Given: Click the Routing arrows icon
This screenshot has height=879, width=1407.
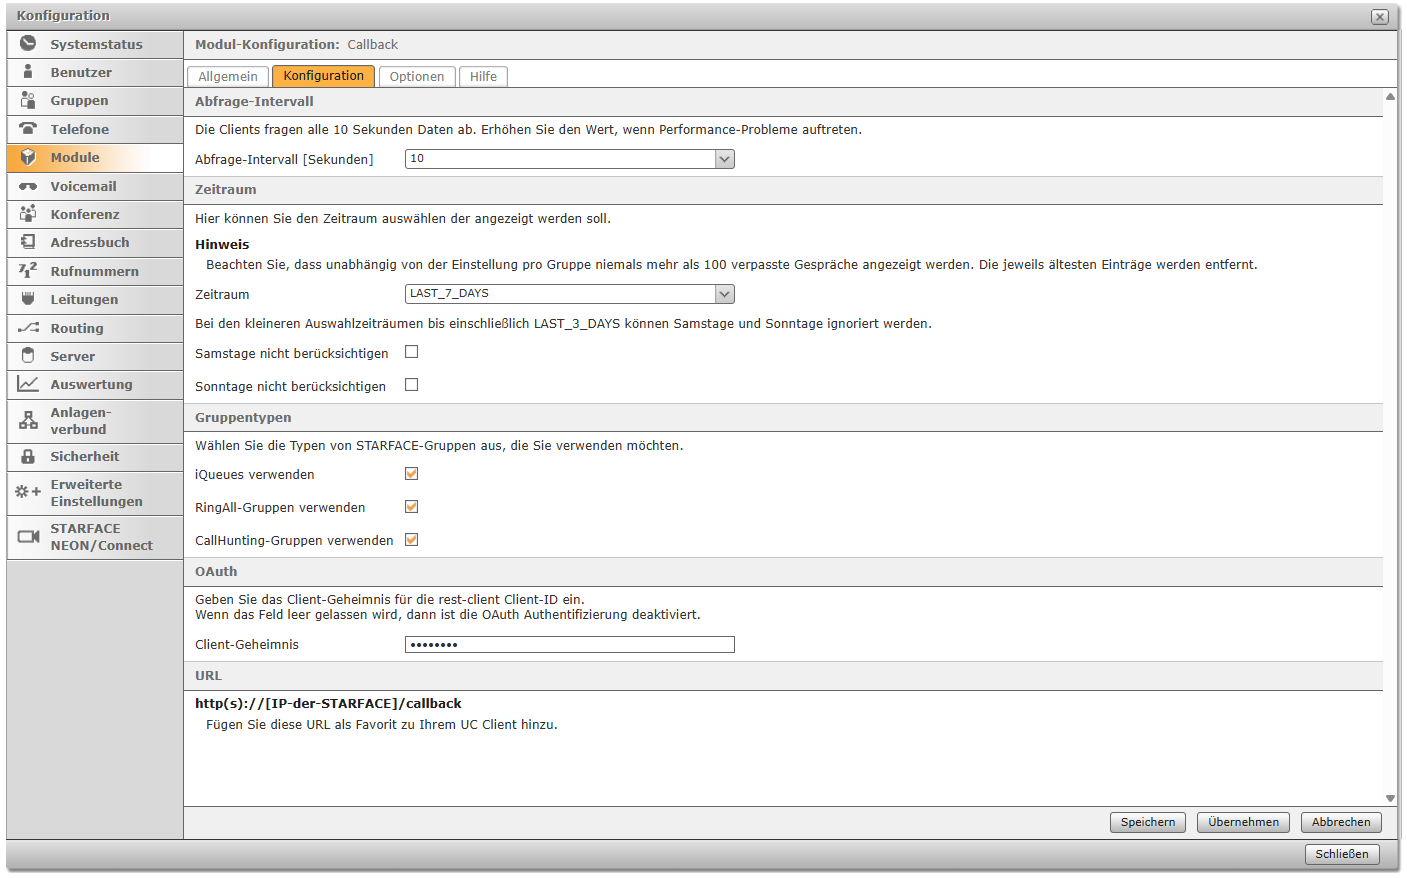Looking at the screenshot, I should pyautogui.click(x=28, y=328).
